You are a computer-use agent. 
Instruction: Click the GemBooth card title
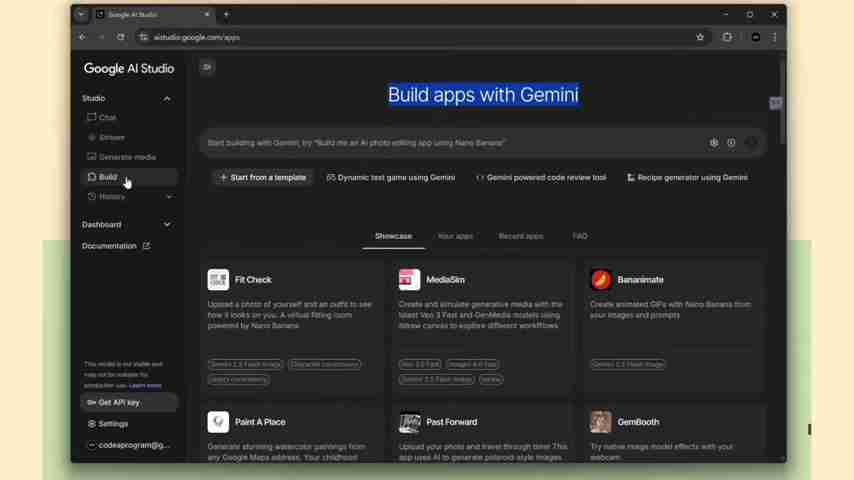(638, 422)
